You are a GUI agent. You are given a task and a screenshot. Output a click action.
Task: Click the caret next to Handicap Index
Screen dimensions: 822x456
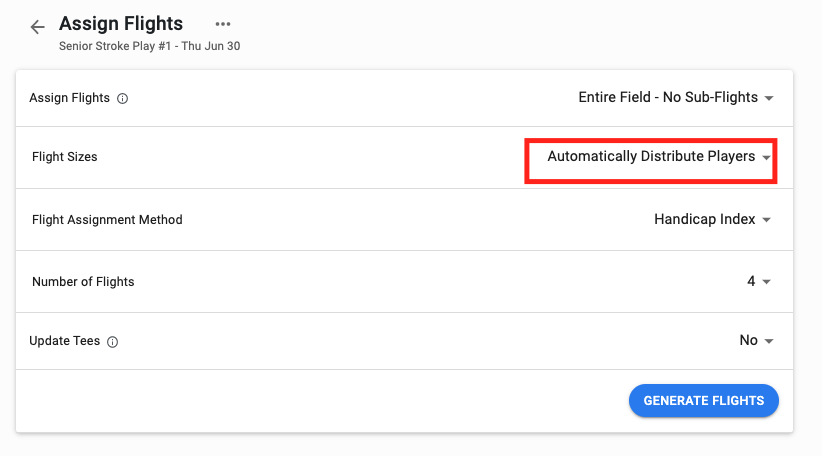[x=767, y=220]
